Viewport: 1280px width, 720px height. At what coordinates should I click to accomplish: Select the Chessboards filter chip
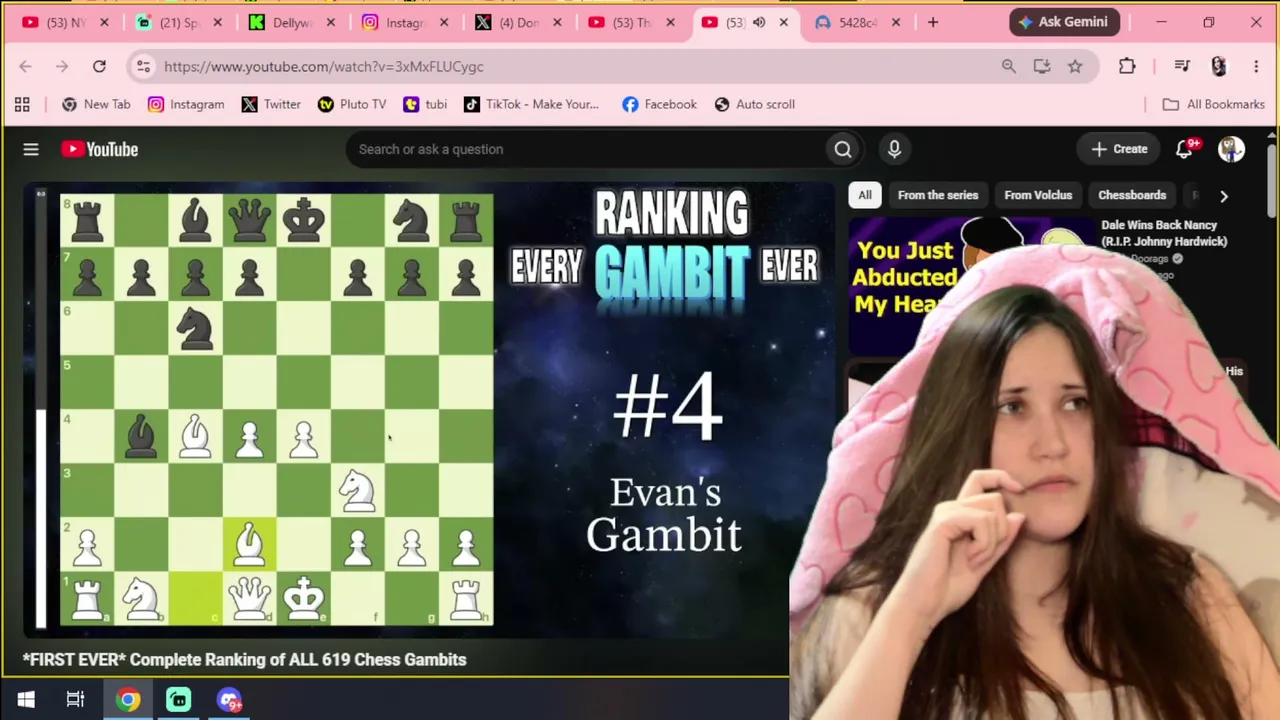tap(1132, 195)
